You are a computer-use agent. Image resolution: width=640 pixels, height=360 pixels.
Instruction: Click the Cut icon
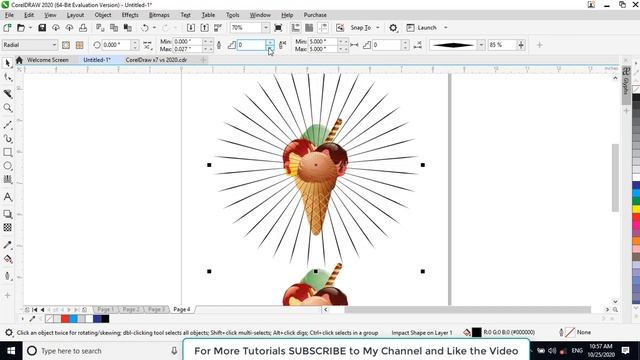100,28
